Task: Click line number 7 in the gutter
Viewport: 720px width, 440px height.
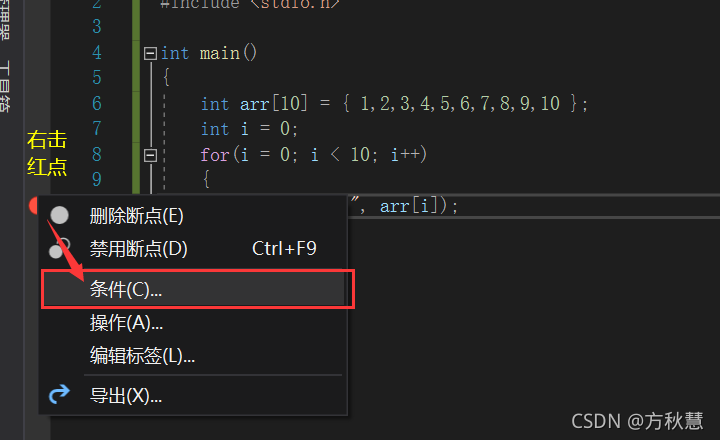Action: tap(96, 128)
